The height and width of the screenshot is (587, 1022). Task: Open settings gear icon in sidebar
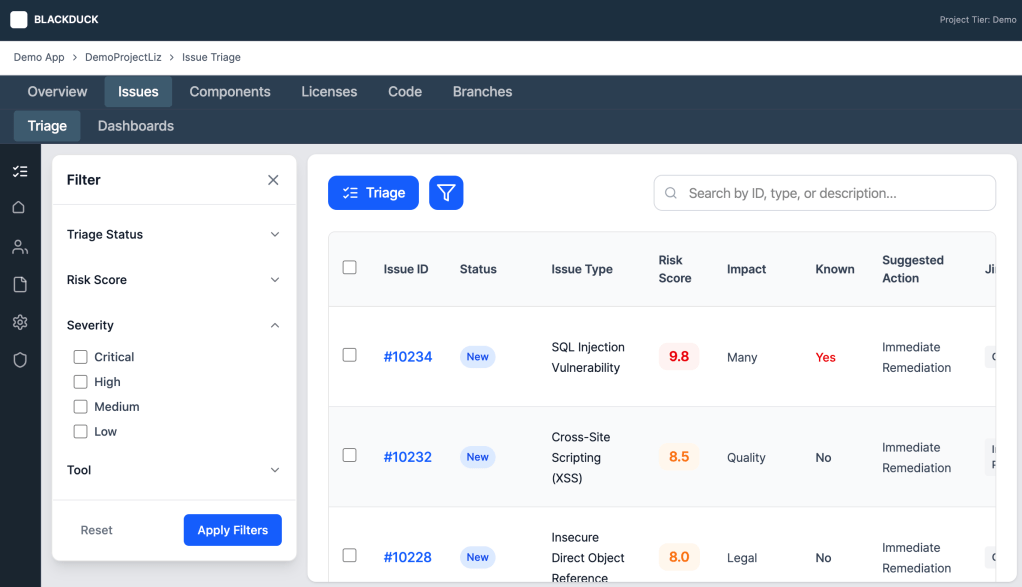(20, 322)
